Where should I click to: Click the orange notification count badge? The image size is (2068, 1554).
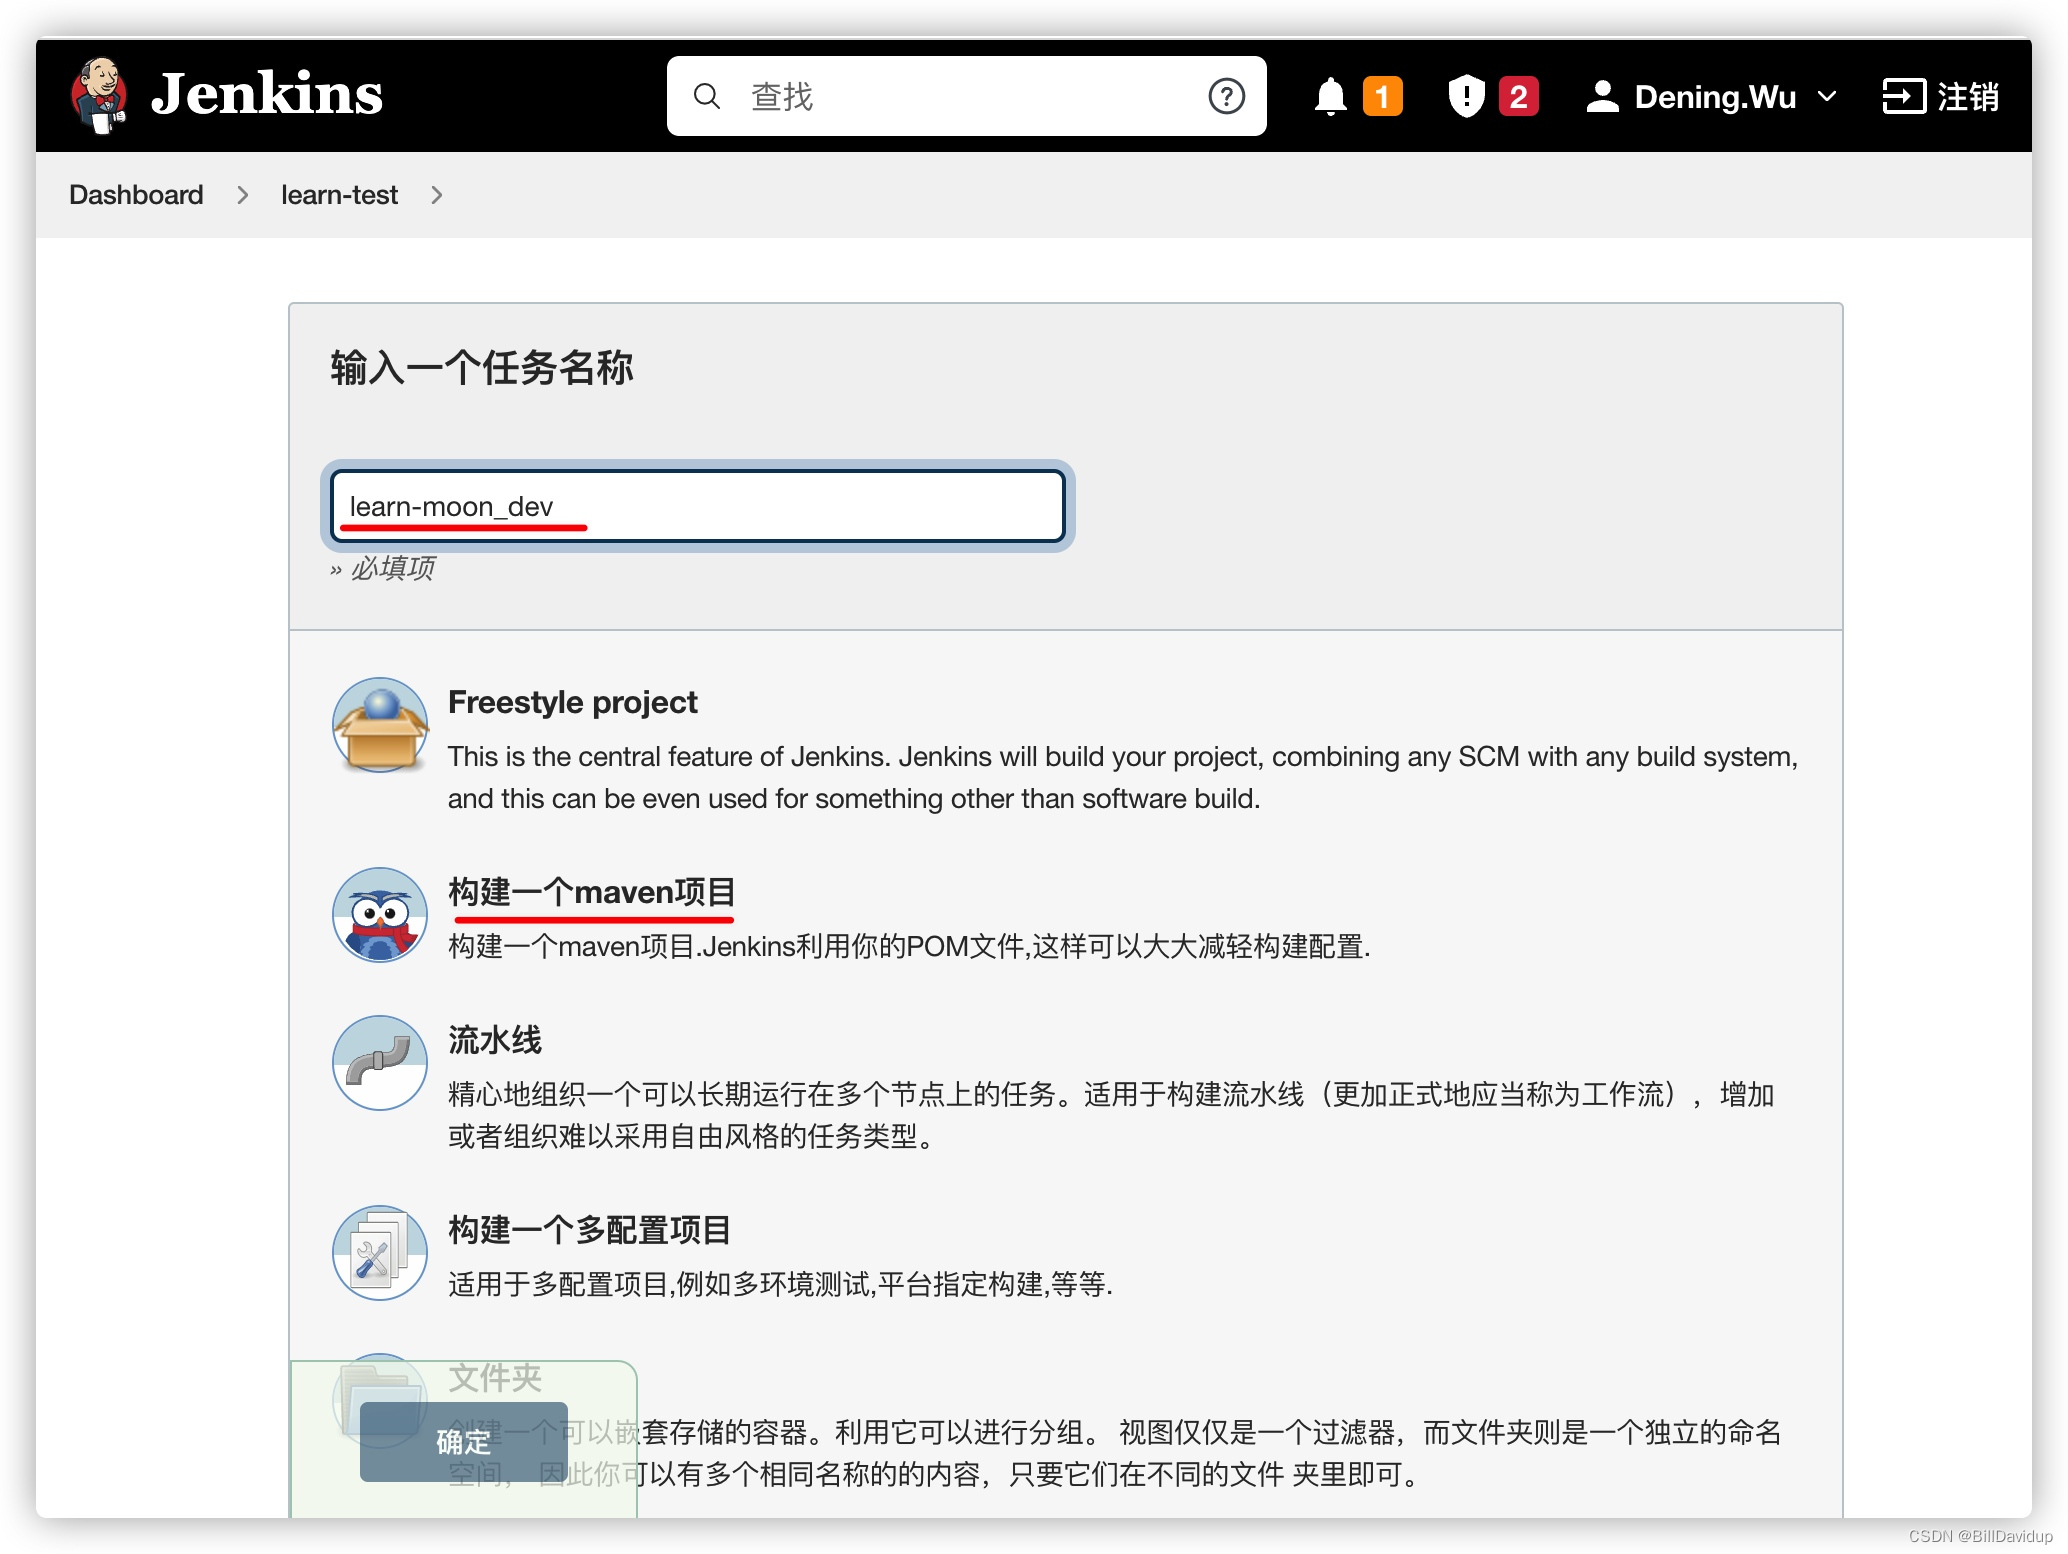(1382, 97)
